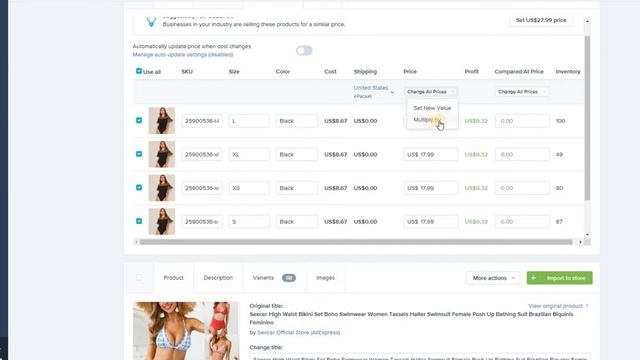640x360 pixels.
Task: Click the Inventory column header
Action: [x=568, y=71]
